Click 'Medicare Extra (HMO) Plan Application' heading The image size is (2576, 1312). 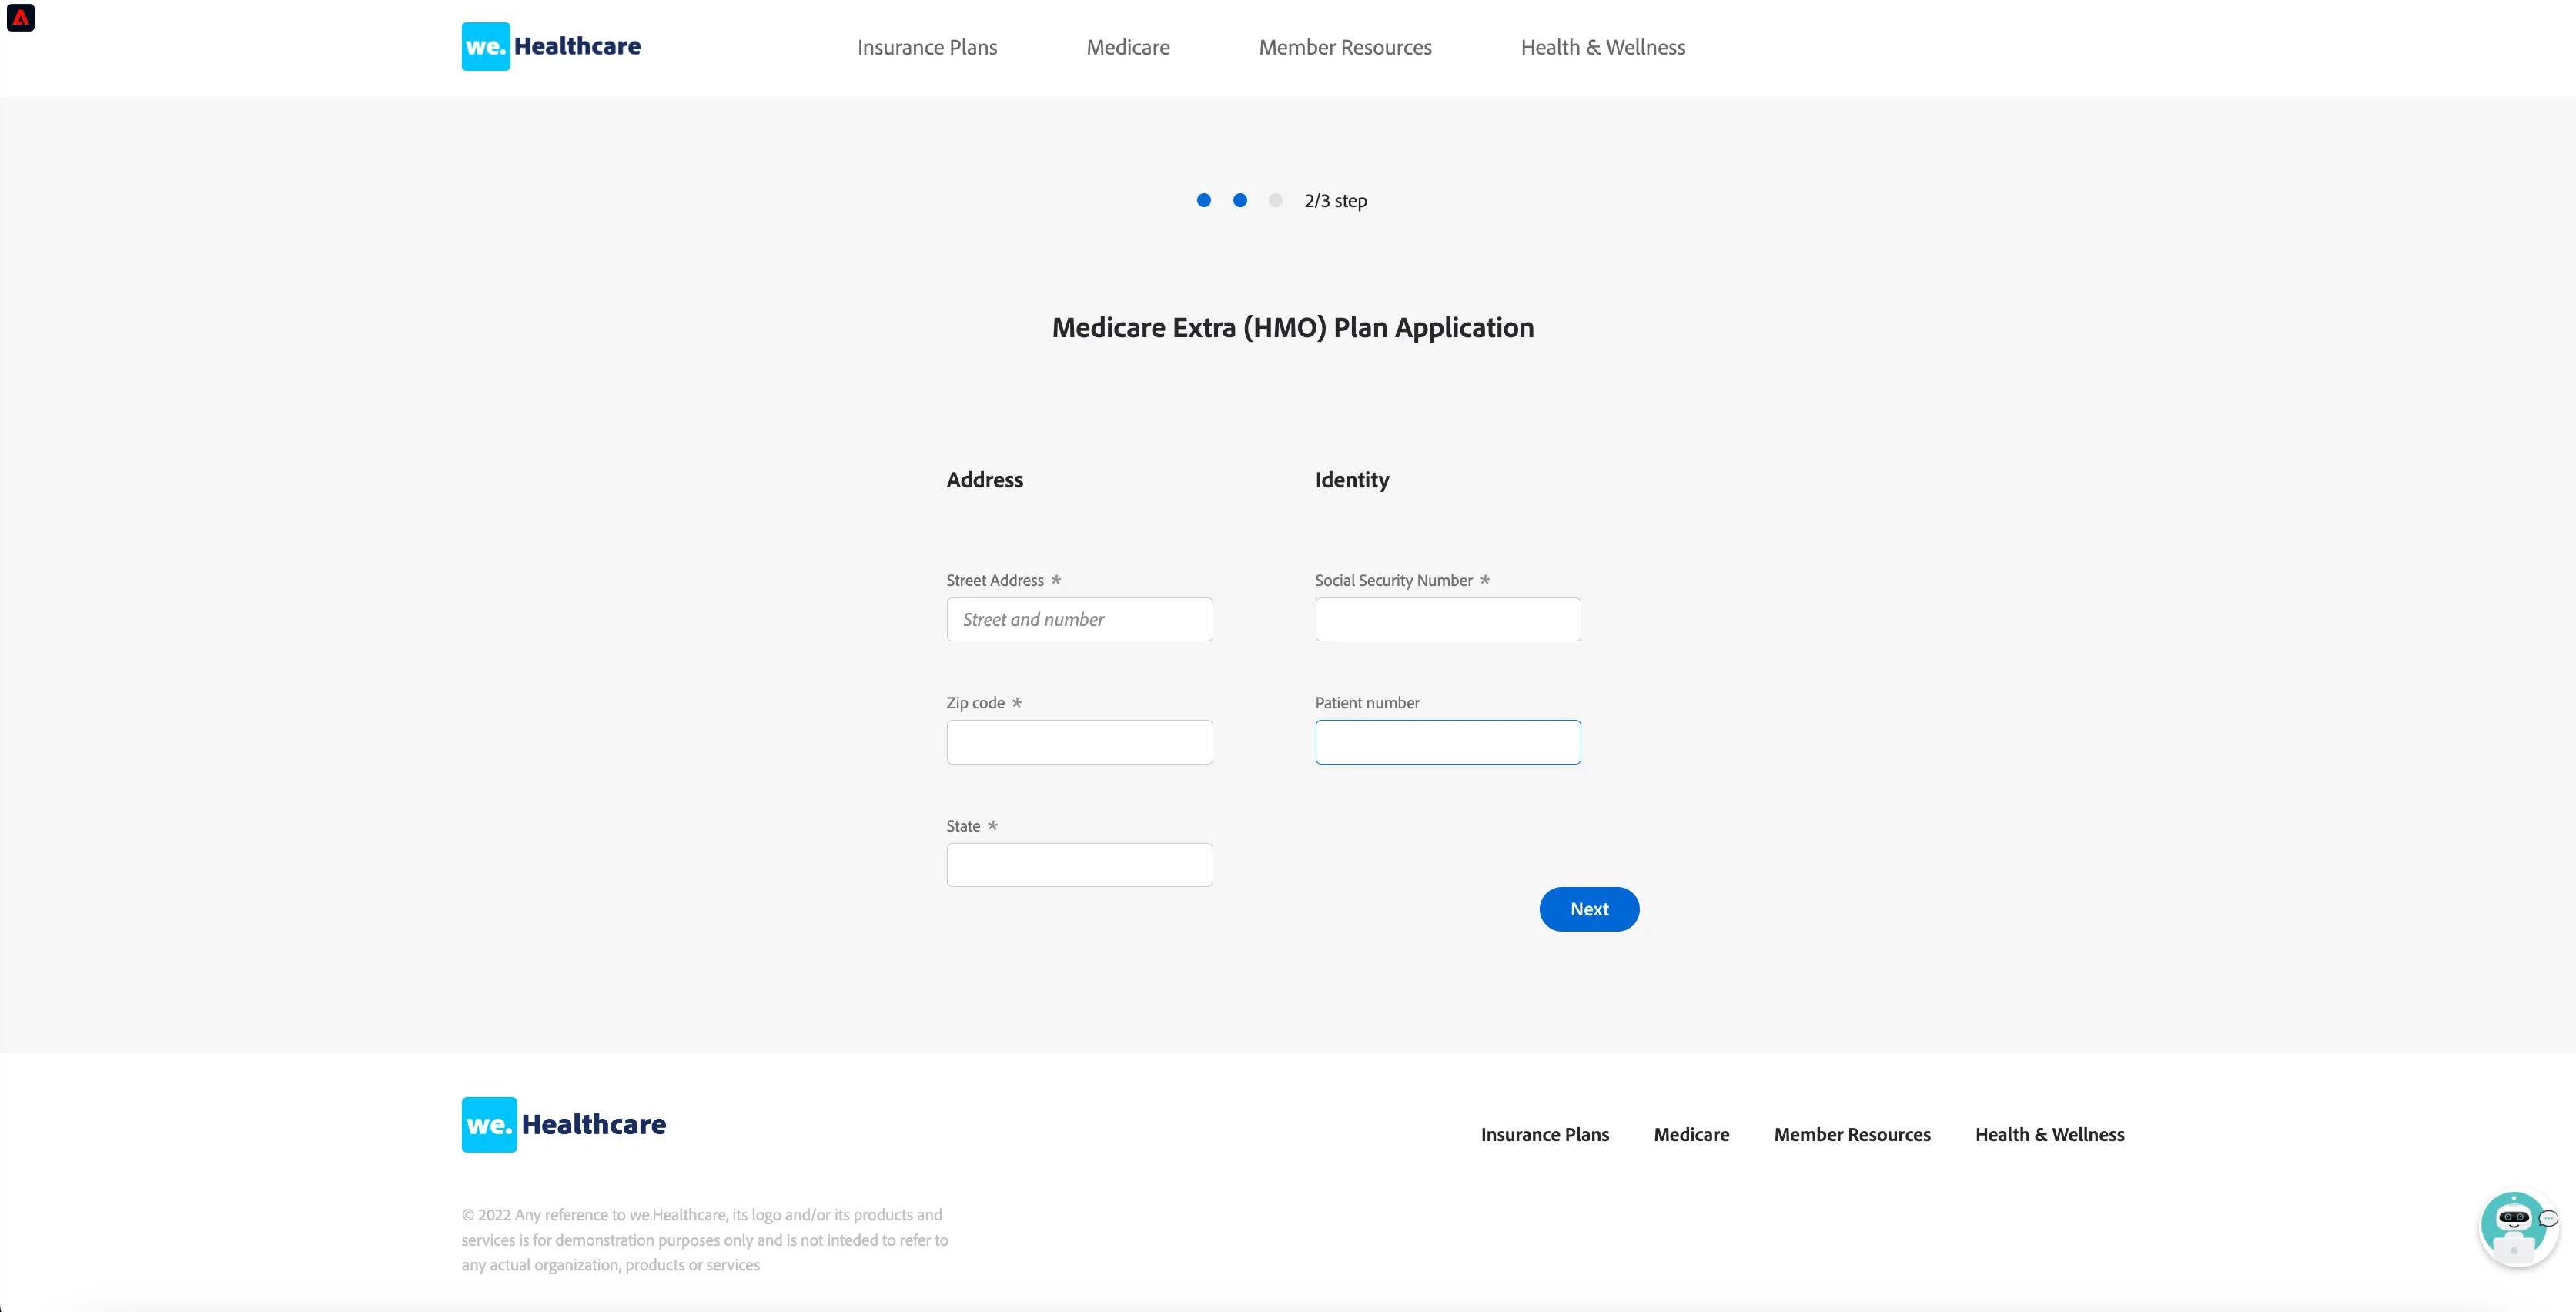[1292, 328]
